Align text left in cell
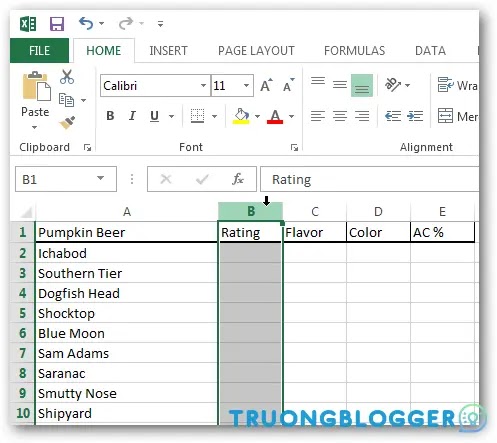The image size is (497, 443). pyautogui.click(x=318, y=116)
